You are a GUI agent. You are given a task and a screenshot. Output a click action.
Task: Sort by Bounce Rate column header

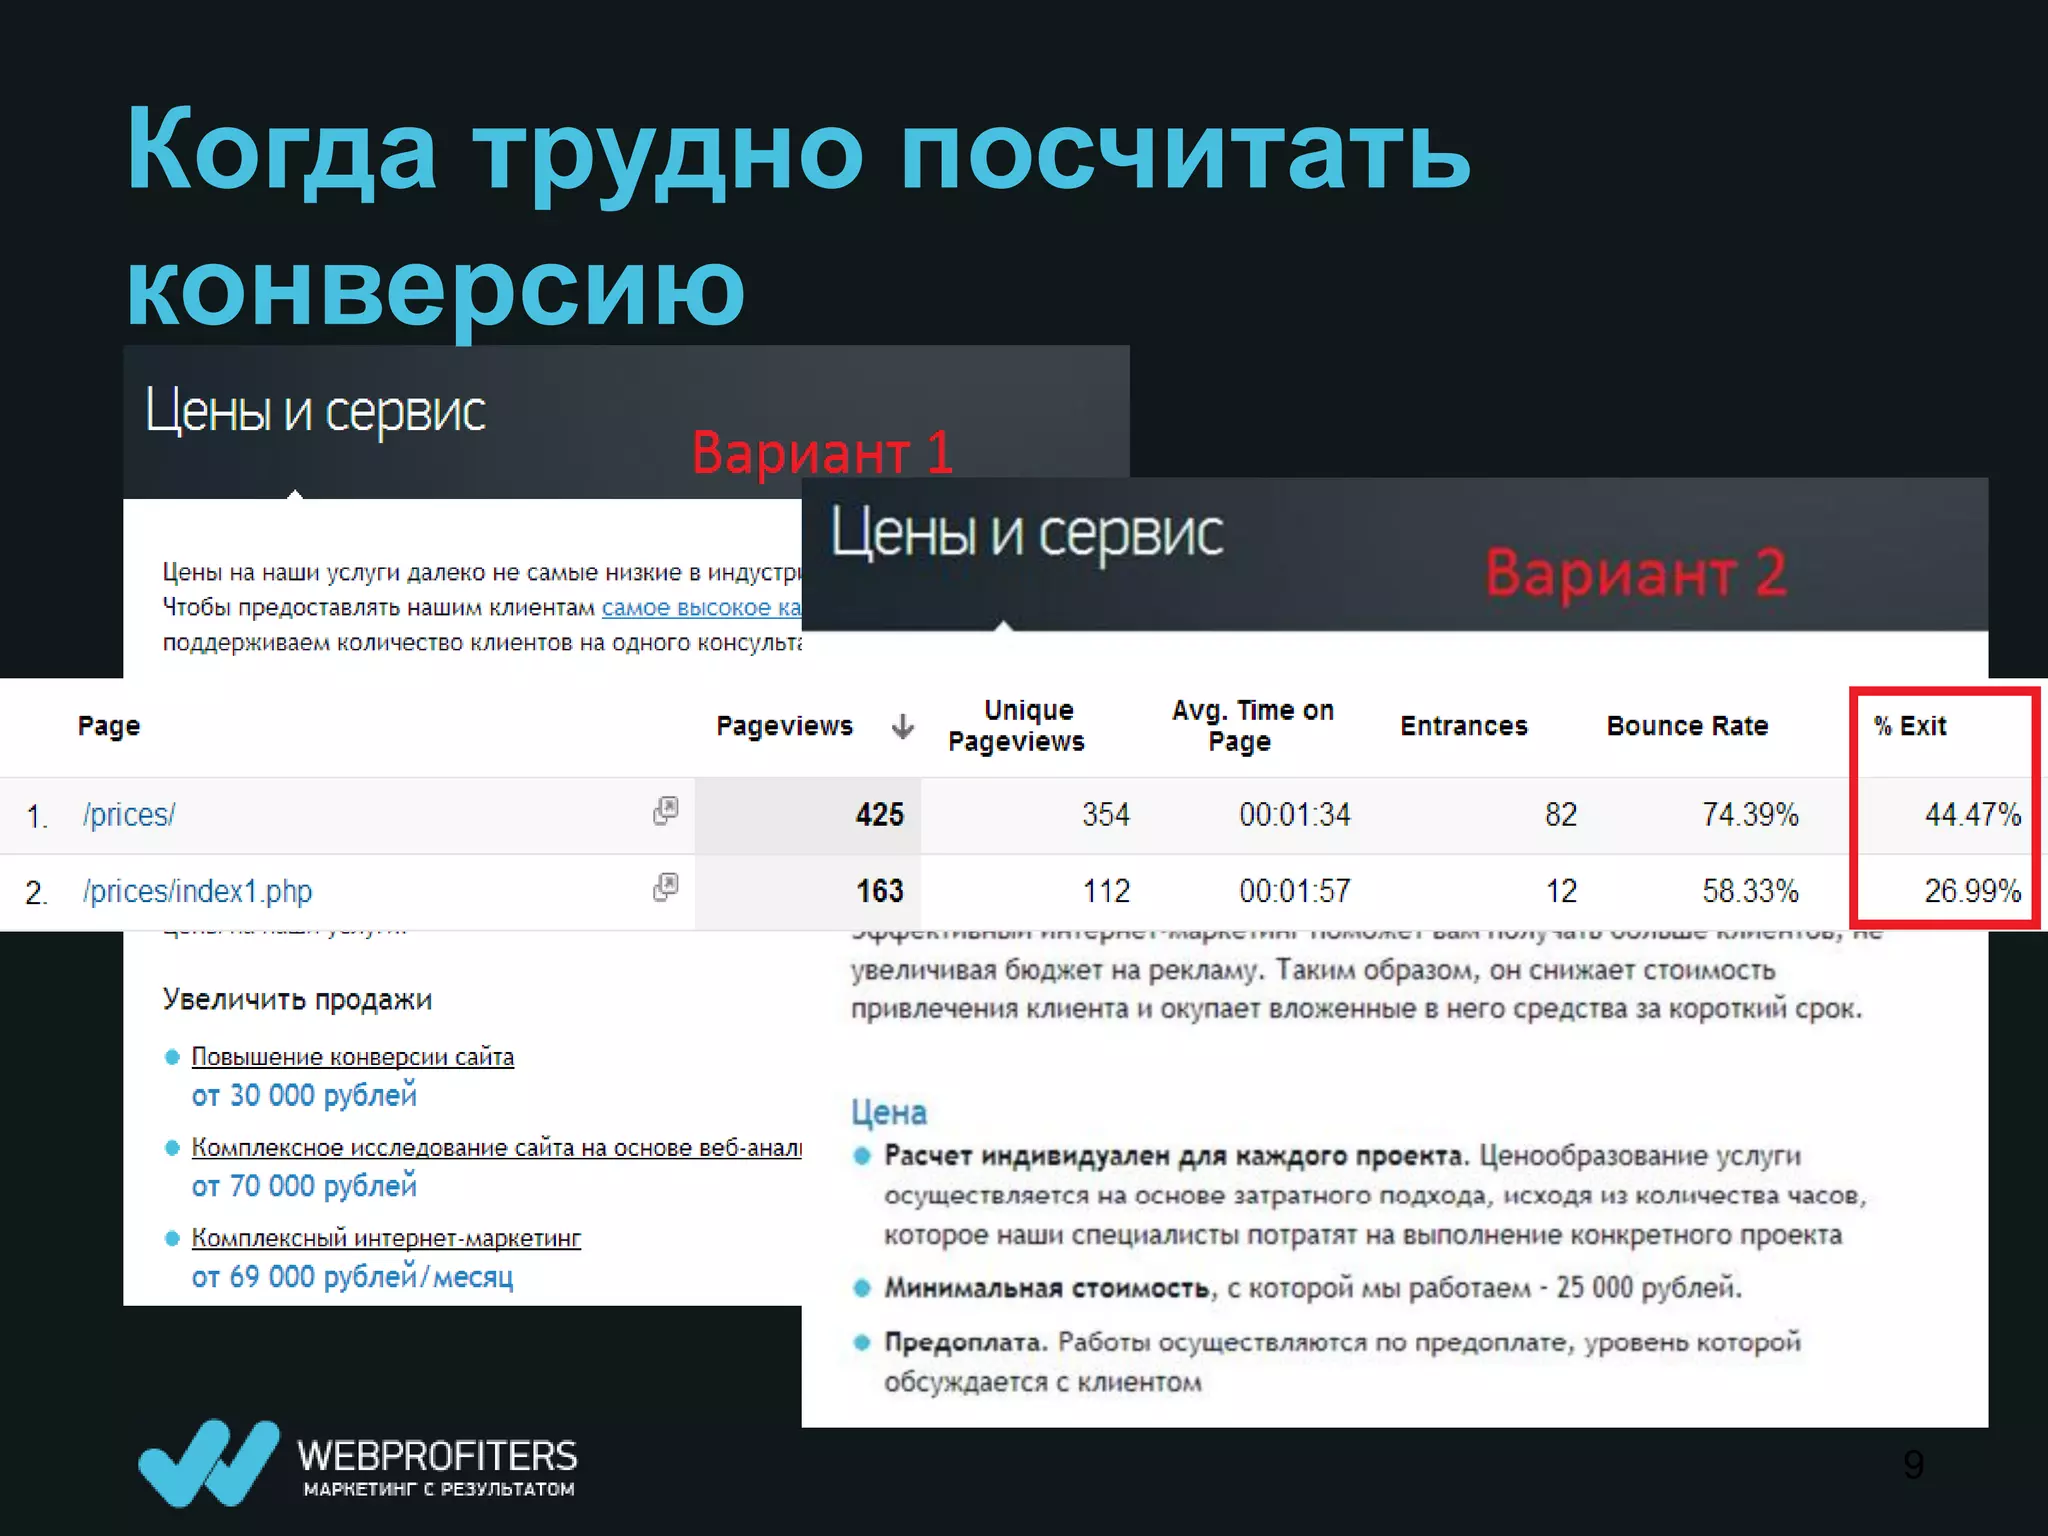pos(1688,726)
